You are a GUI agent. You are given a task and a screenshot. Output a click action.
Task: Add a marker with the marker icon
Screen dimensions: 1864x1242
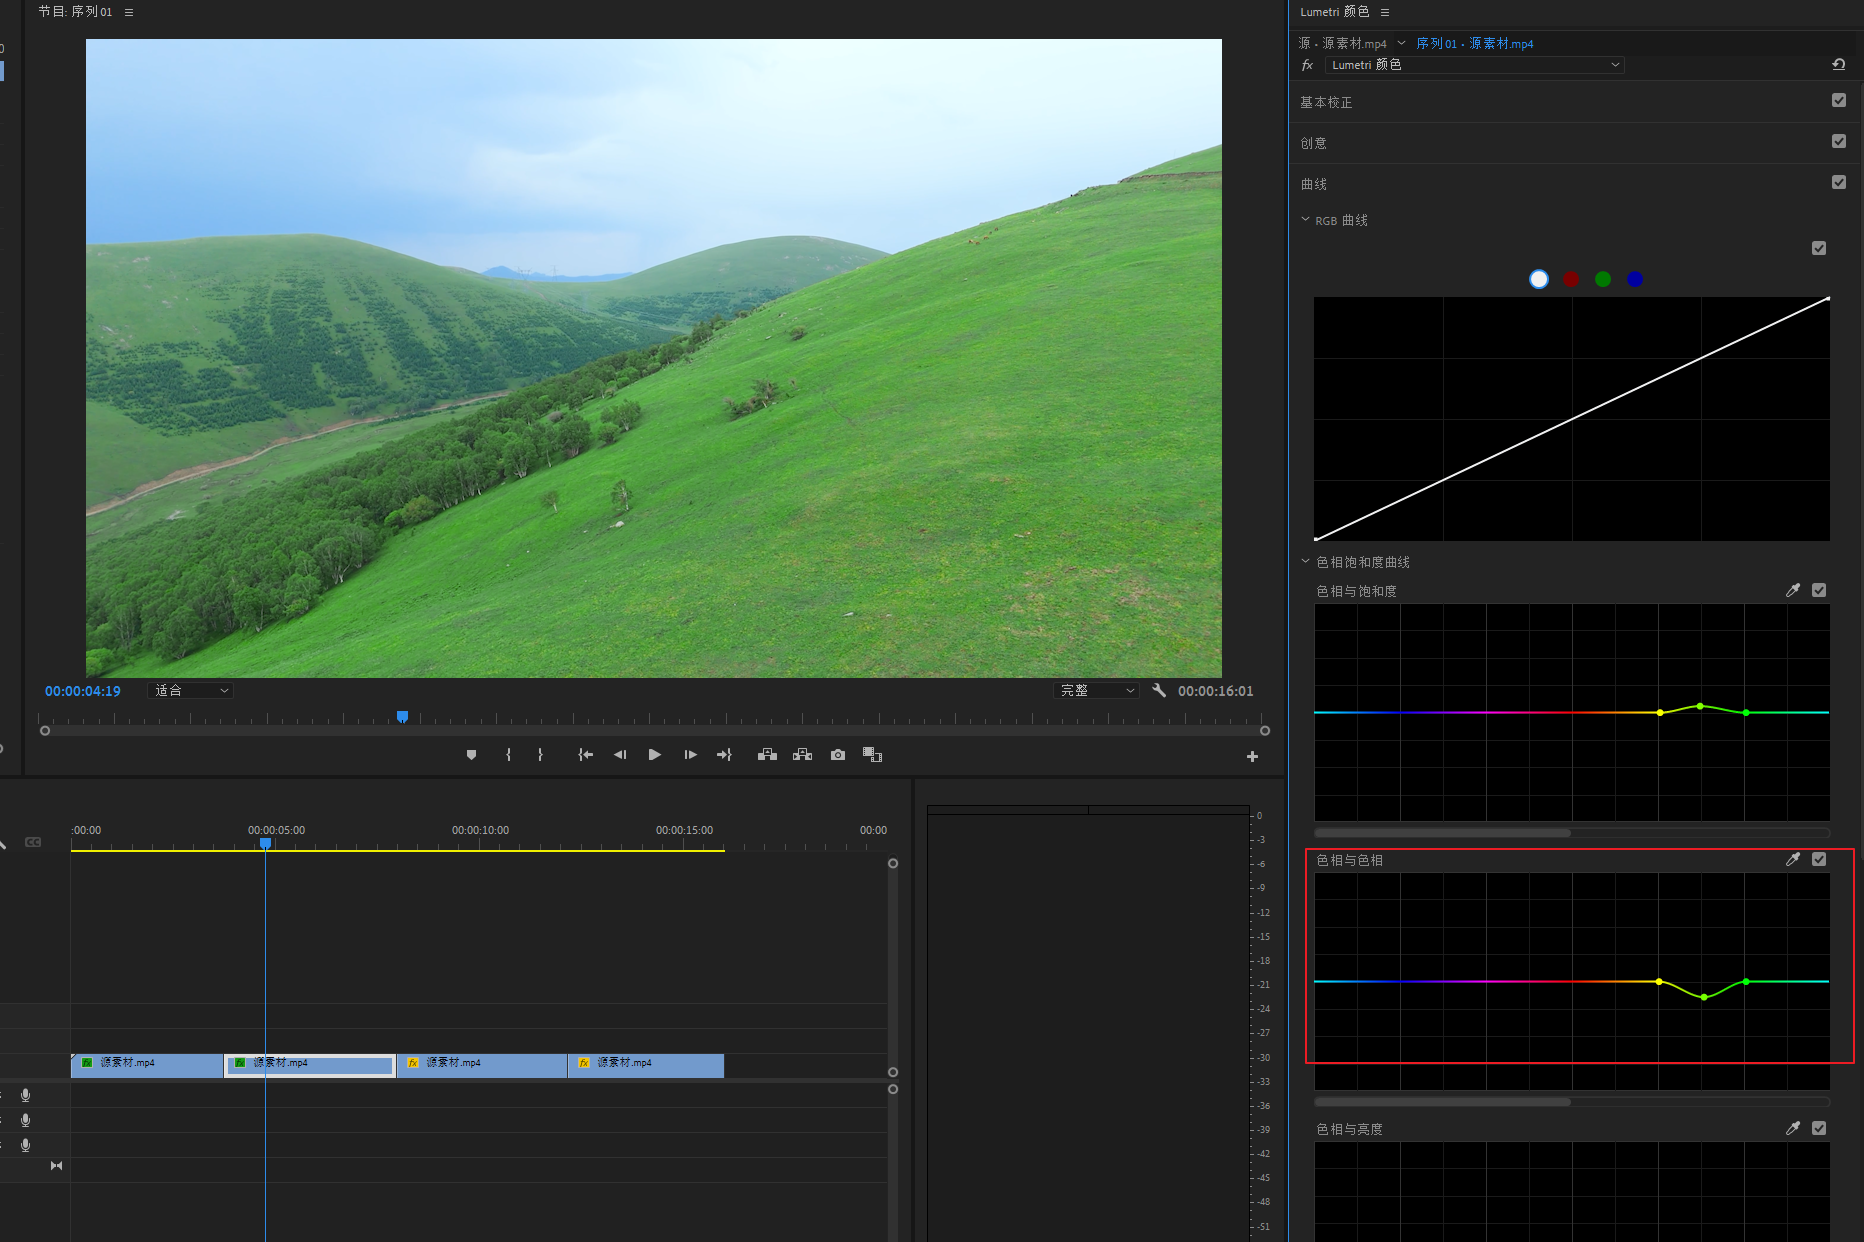click(471, 755)
